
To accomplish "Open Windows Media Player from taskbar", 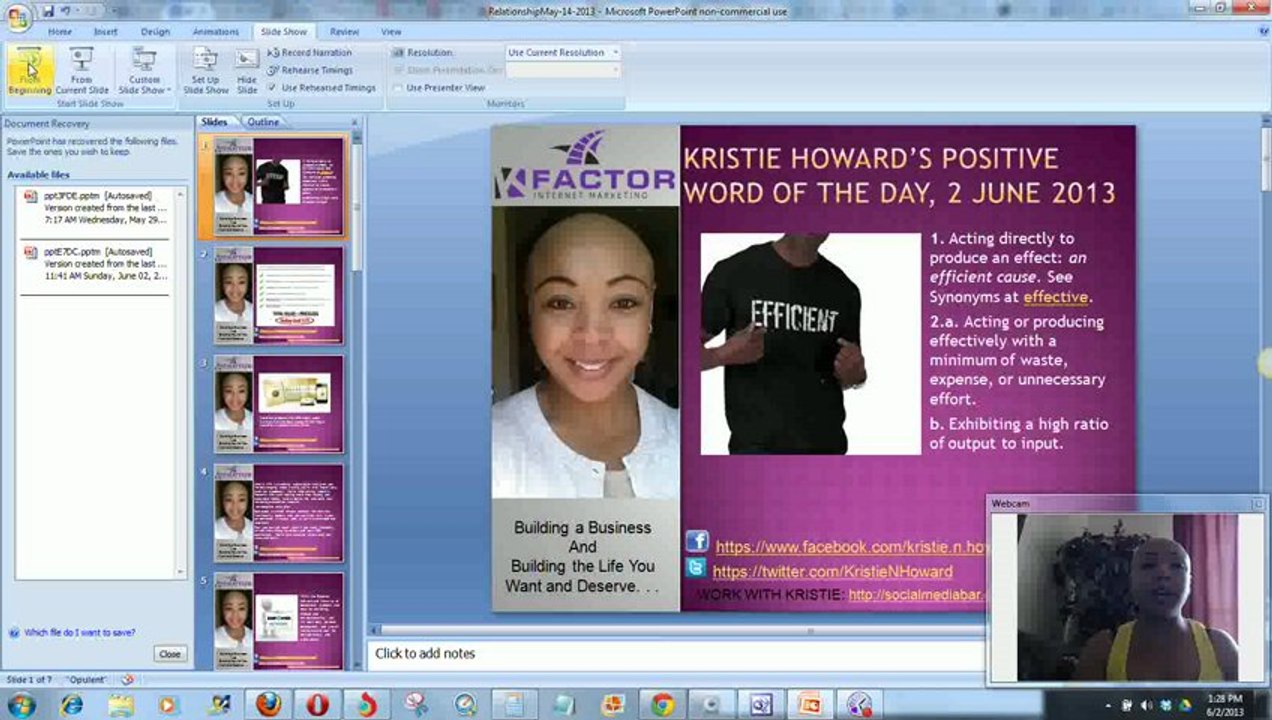I will point(169,705).
